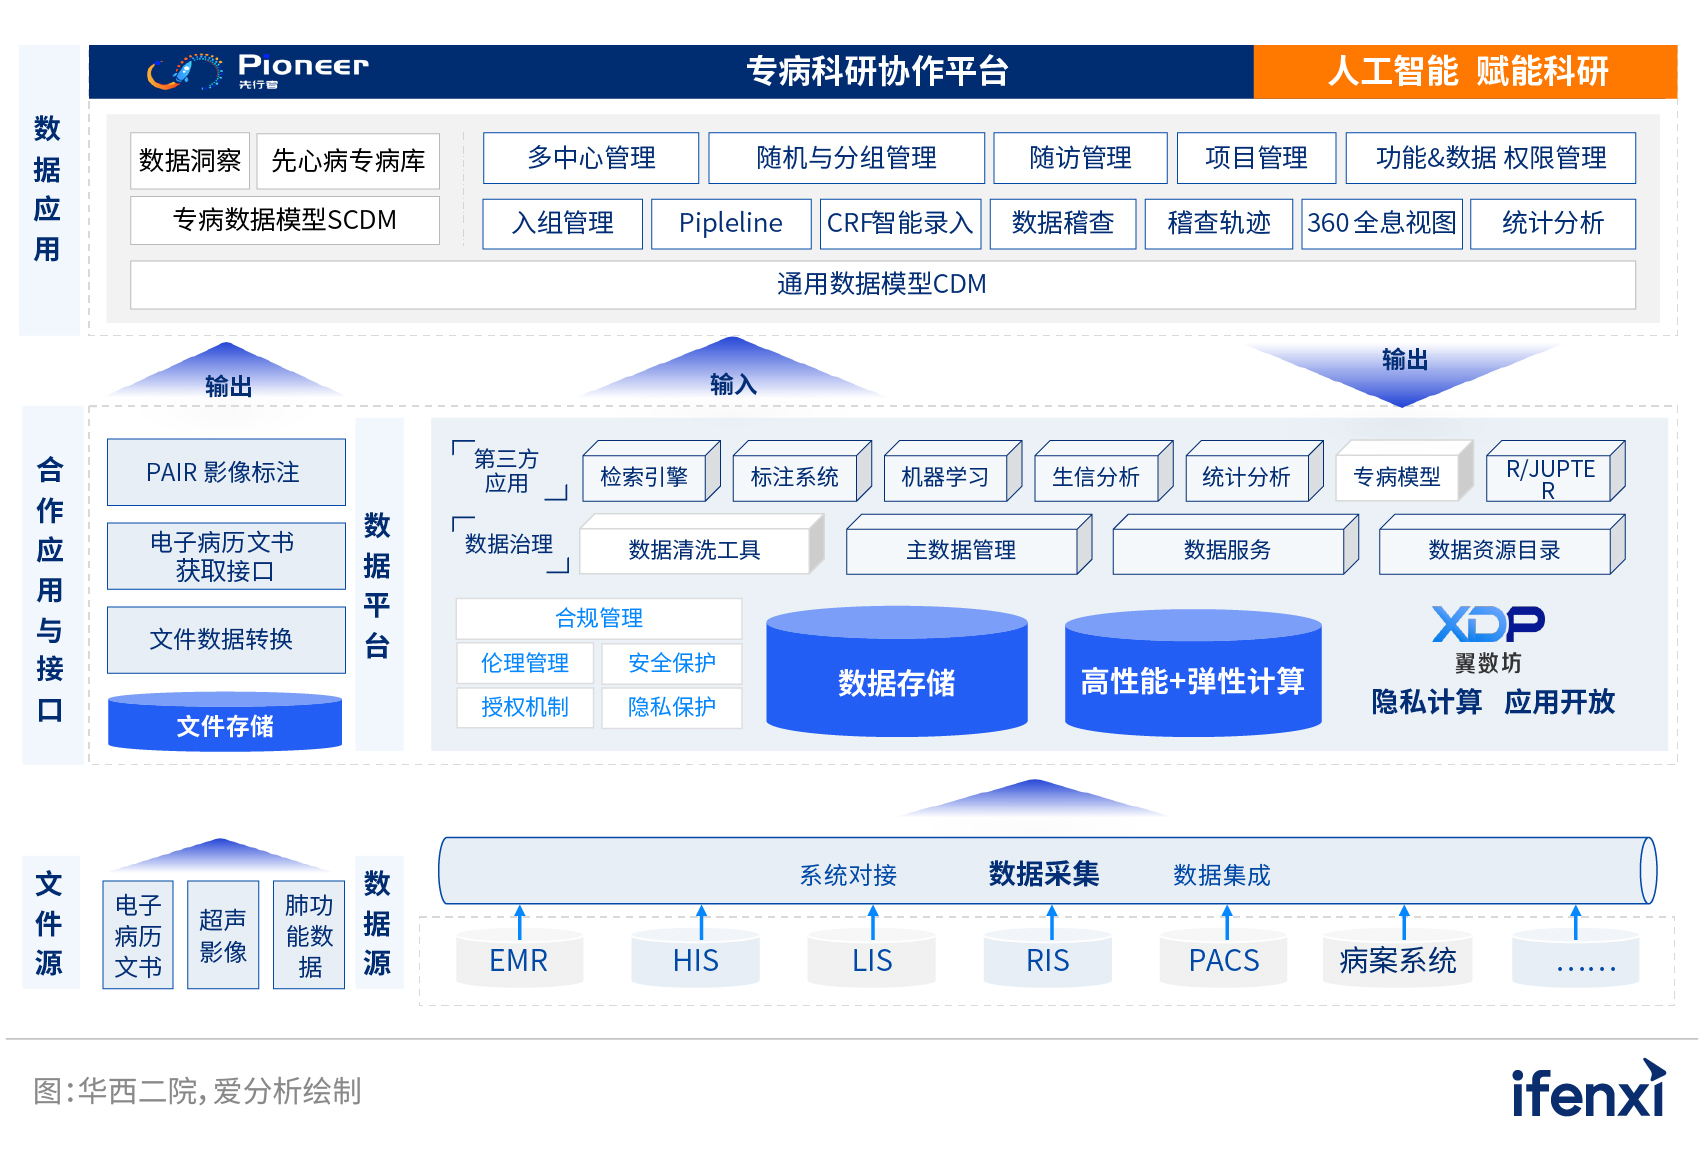Viewport: 1700px width, 1151px height.
Task: Click the ifenxi logo
Action: pos(1588,1090)
